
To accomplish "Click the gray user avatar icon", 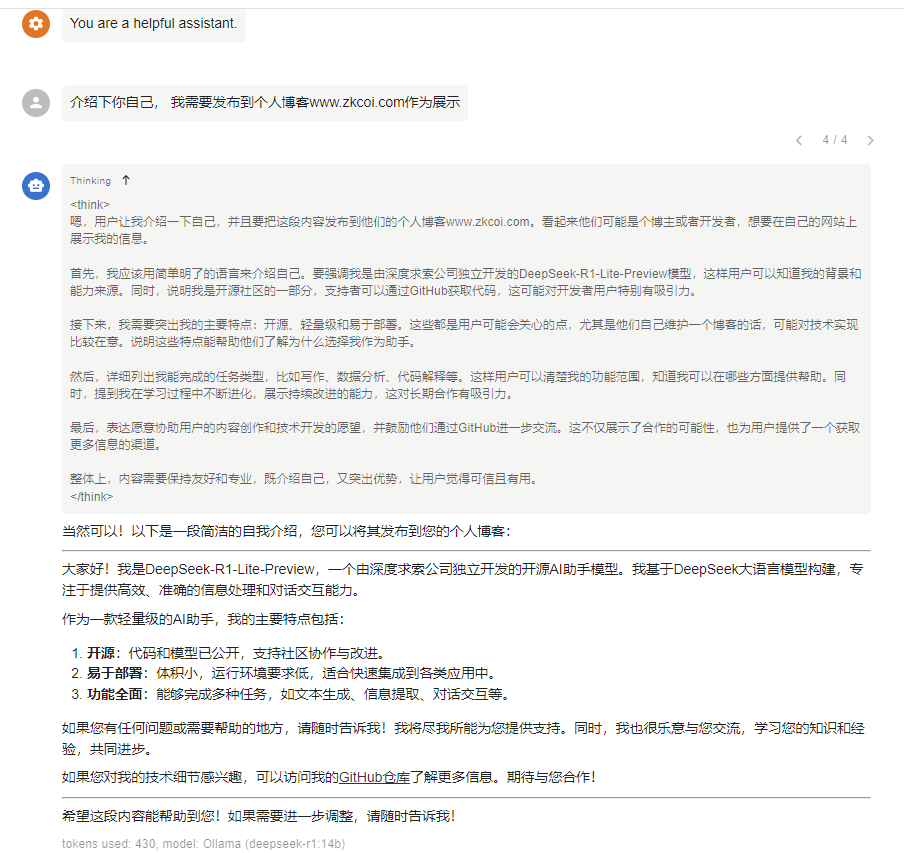I will [x=36, y=103].
